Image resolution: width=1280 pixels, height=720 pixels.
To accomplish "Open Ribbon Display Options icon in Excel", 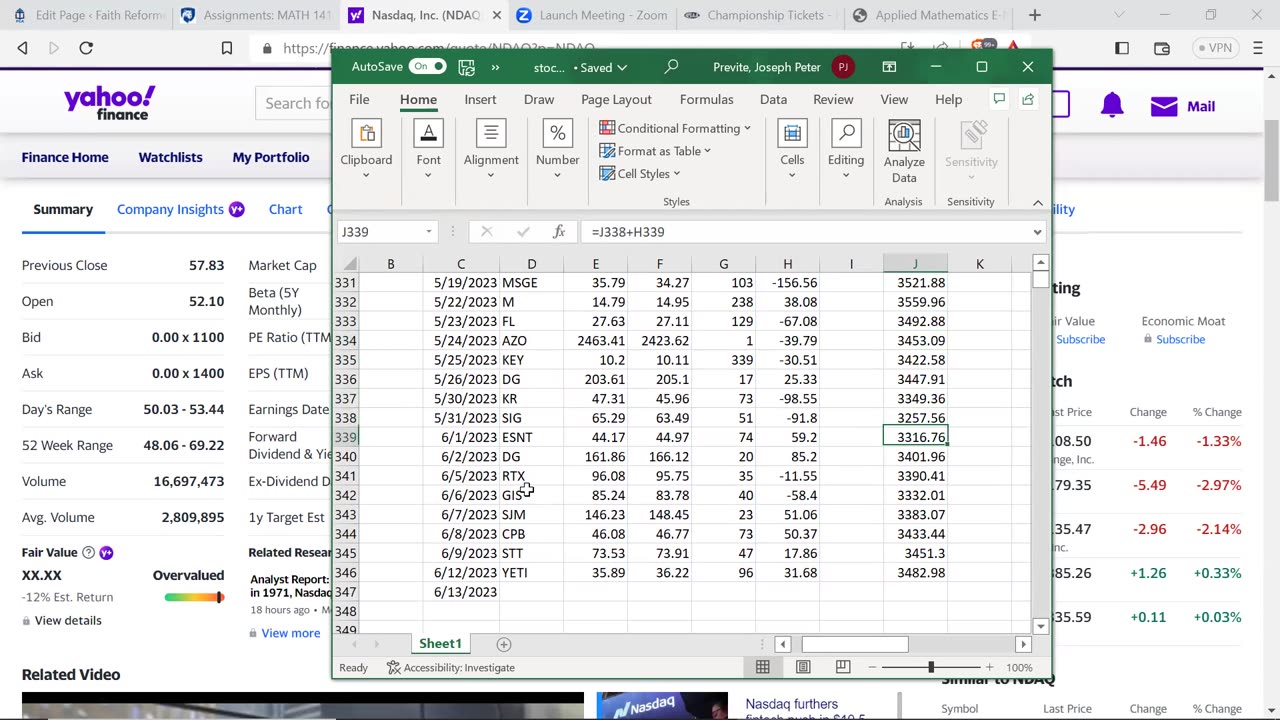I will [889, 67].
